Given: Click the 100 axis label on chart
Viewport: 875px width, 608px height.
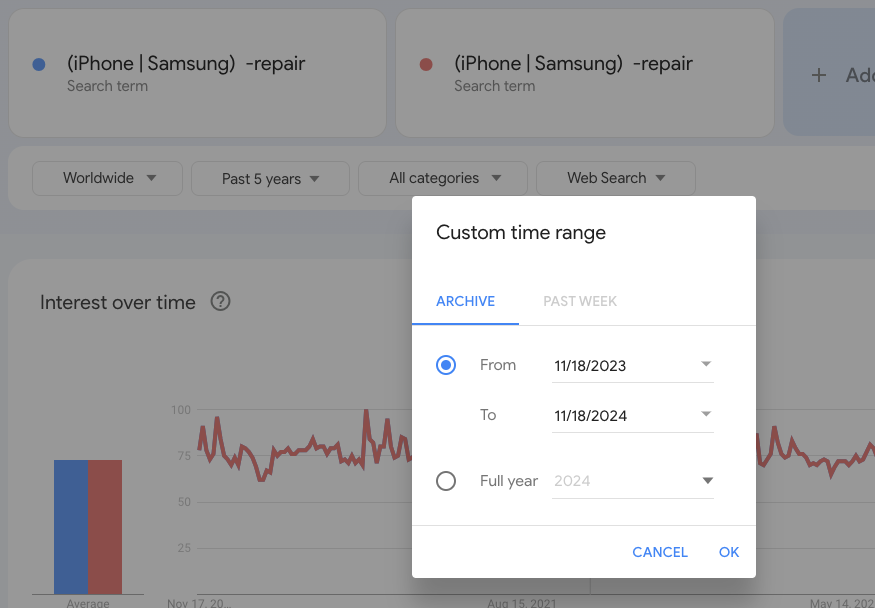Looking at the screenshot, I should 181,410.
